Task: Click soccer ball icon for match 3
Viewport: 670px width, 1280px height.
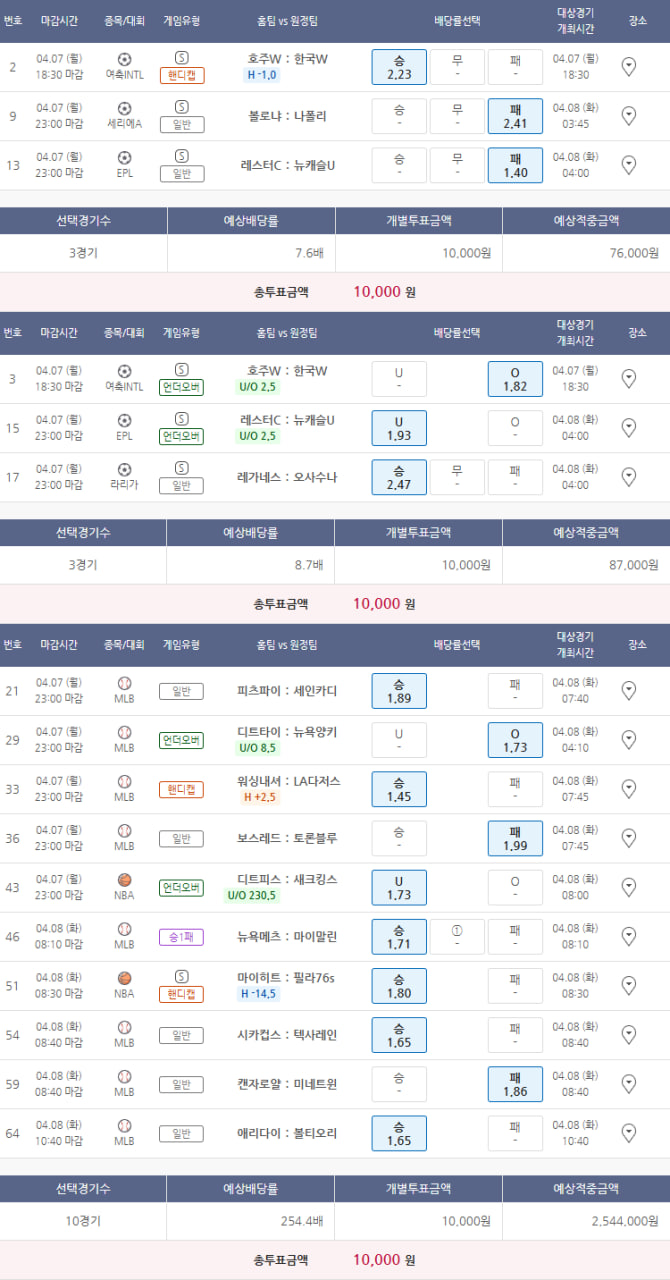Action: [124, 371]
